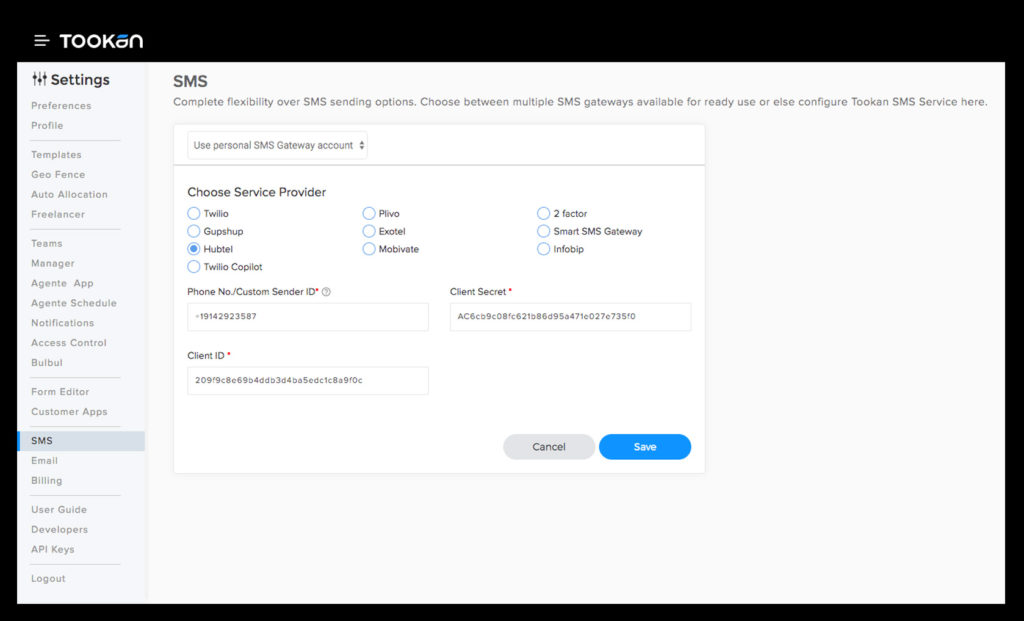Choose Plivo as the SMS provider
This screenshot has width=1024, height=621.
pyautogui.click(x=369, y=214)
